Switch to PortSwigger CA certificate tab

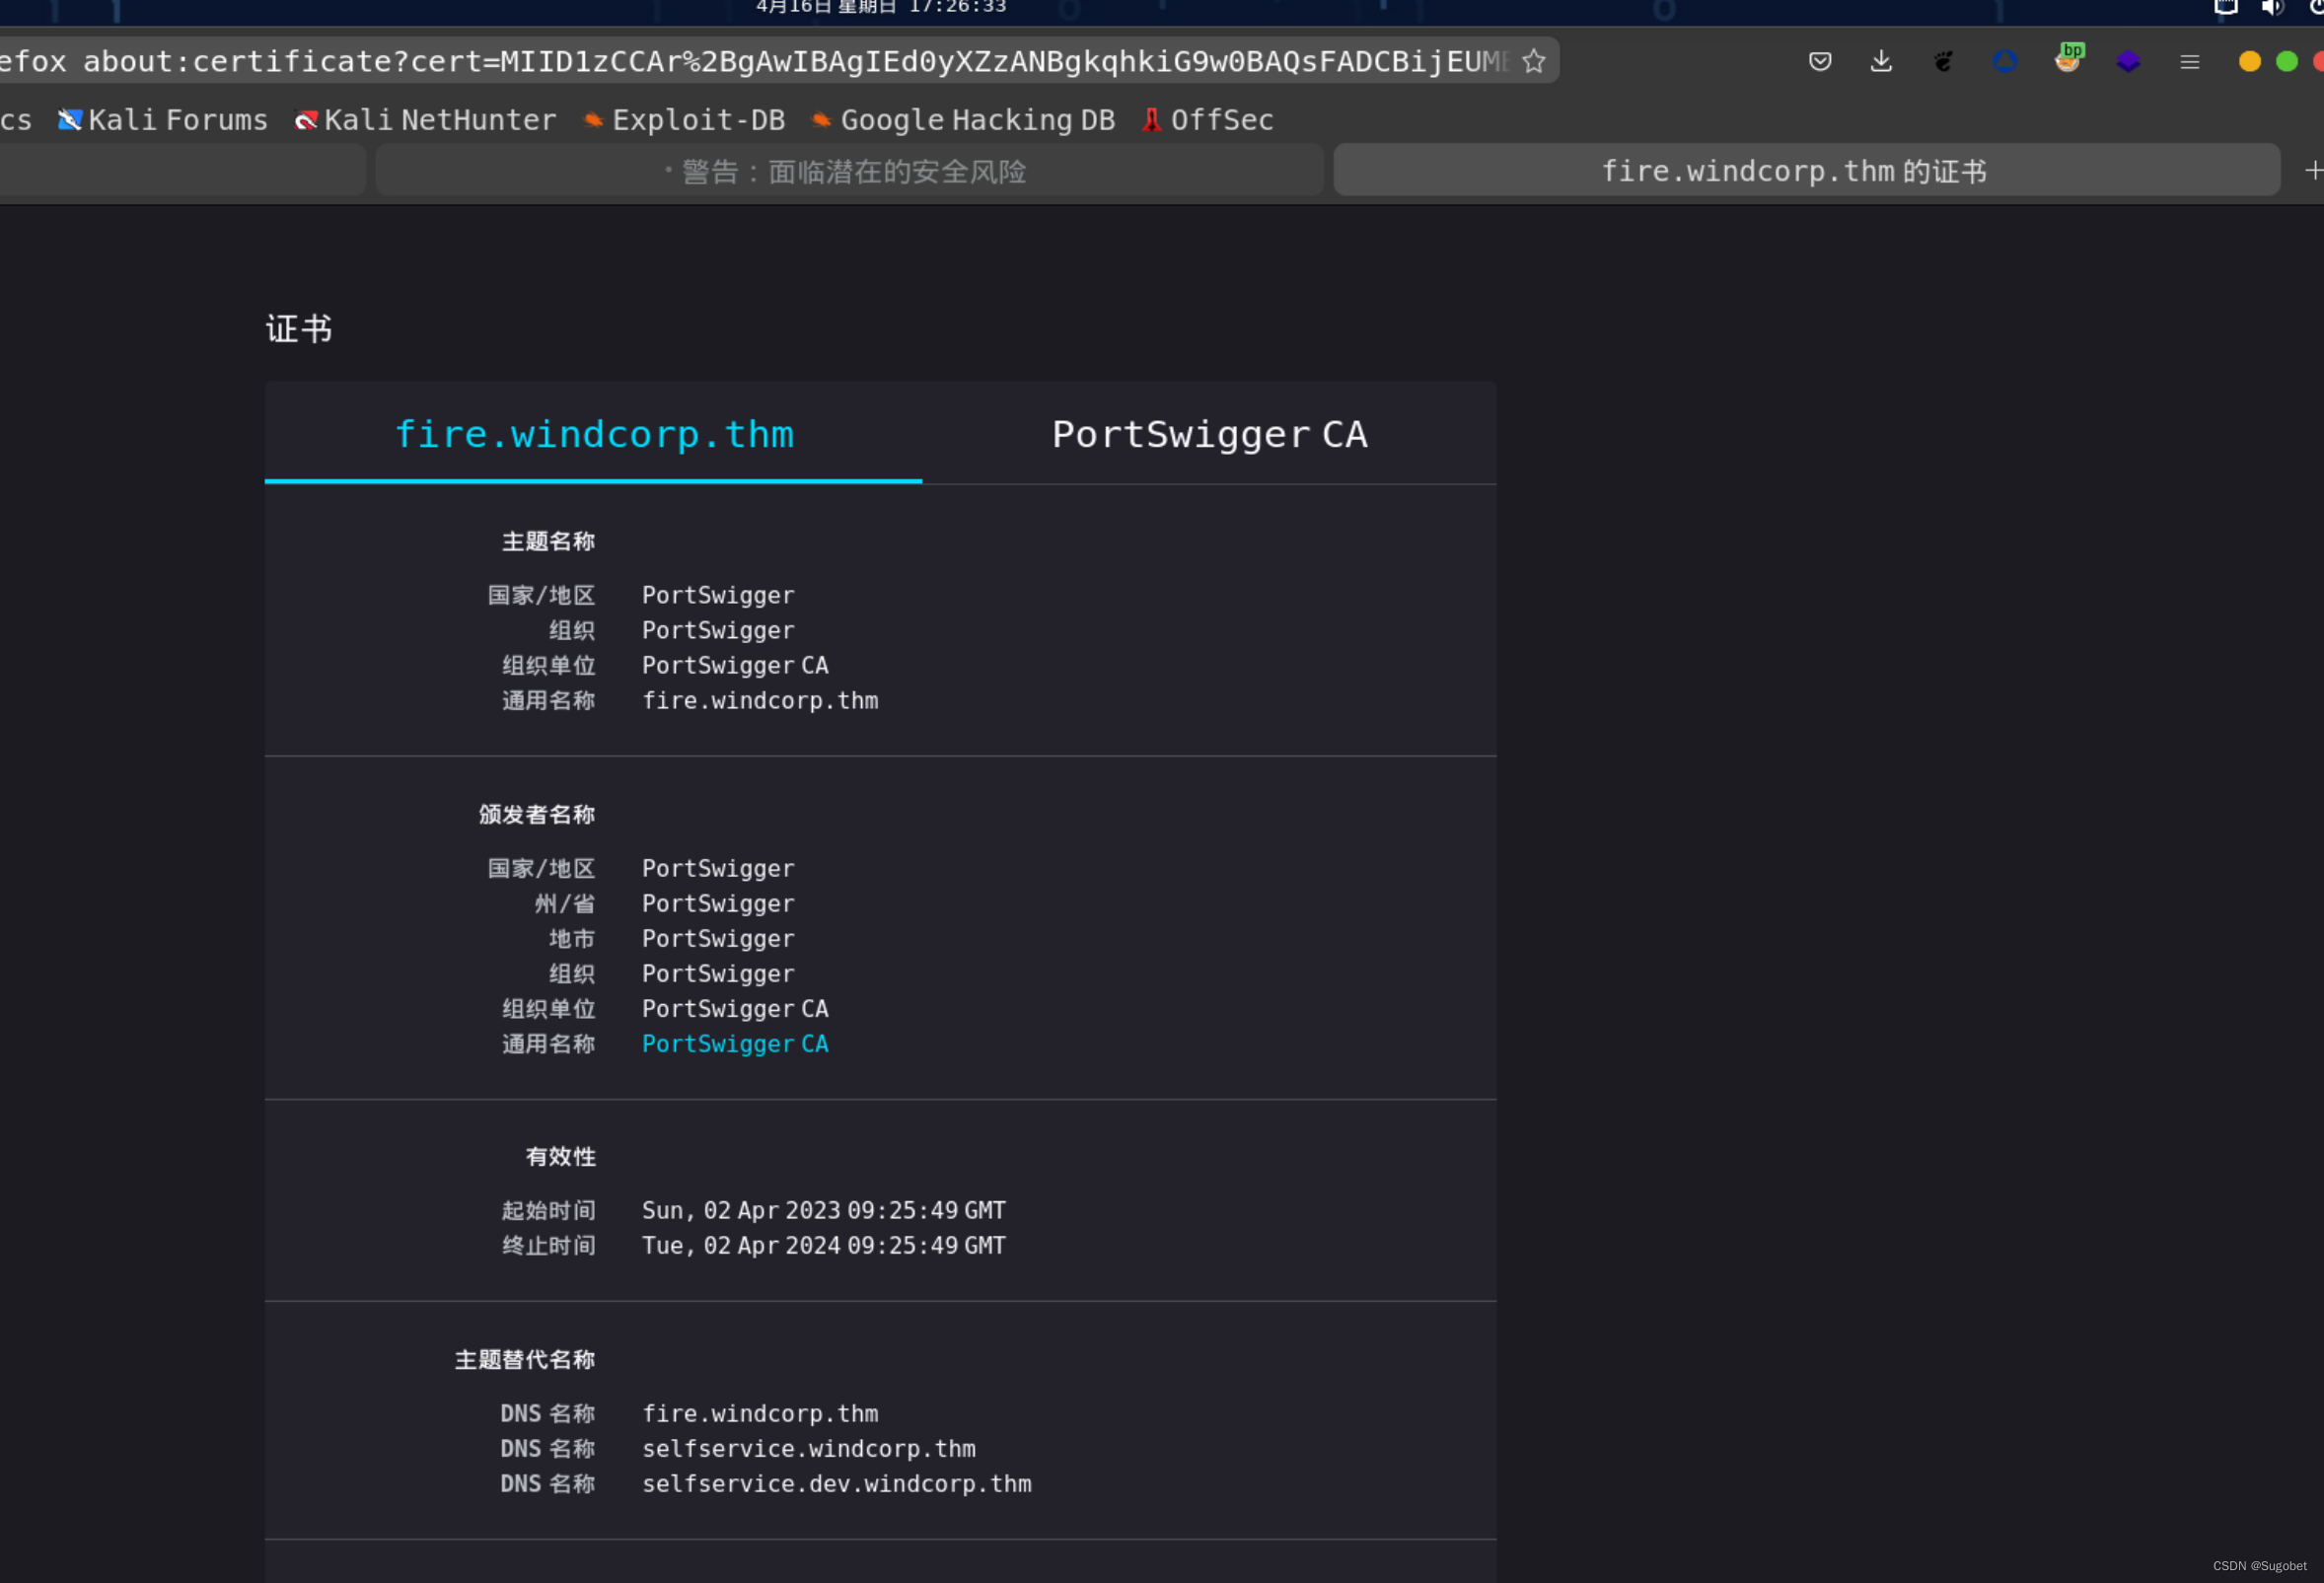1209,434
